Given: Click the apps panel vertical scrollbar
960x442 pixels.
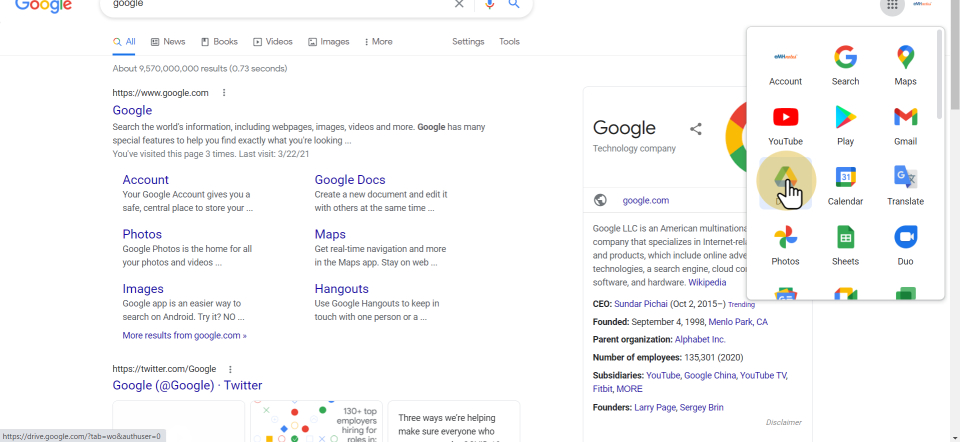Looking at the screenshot, I should tap(939, 75).
